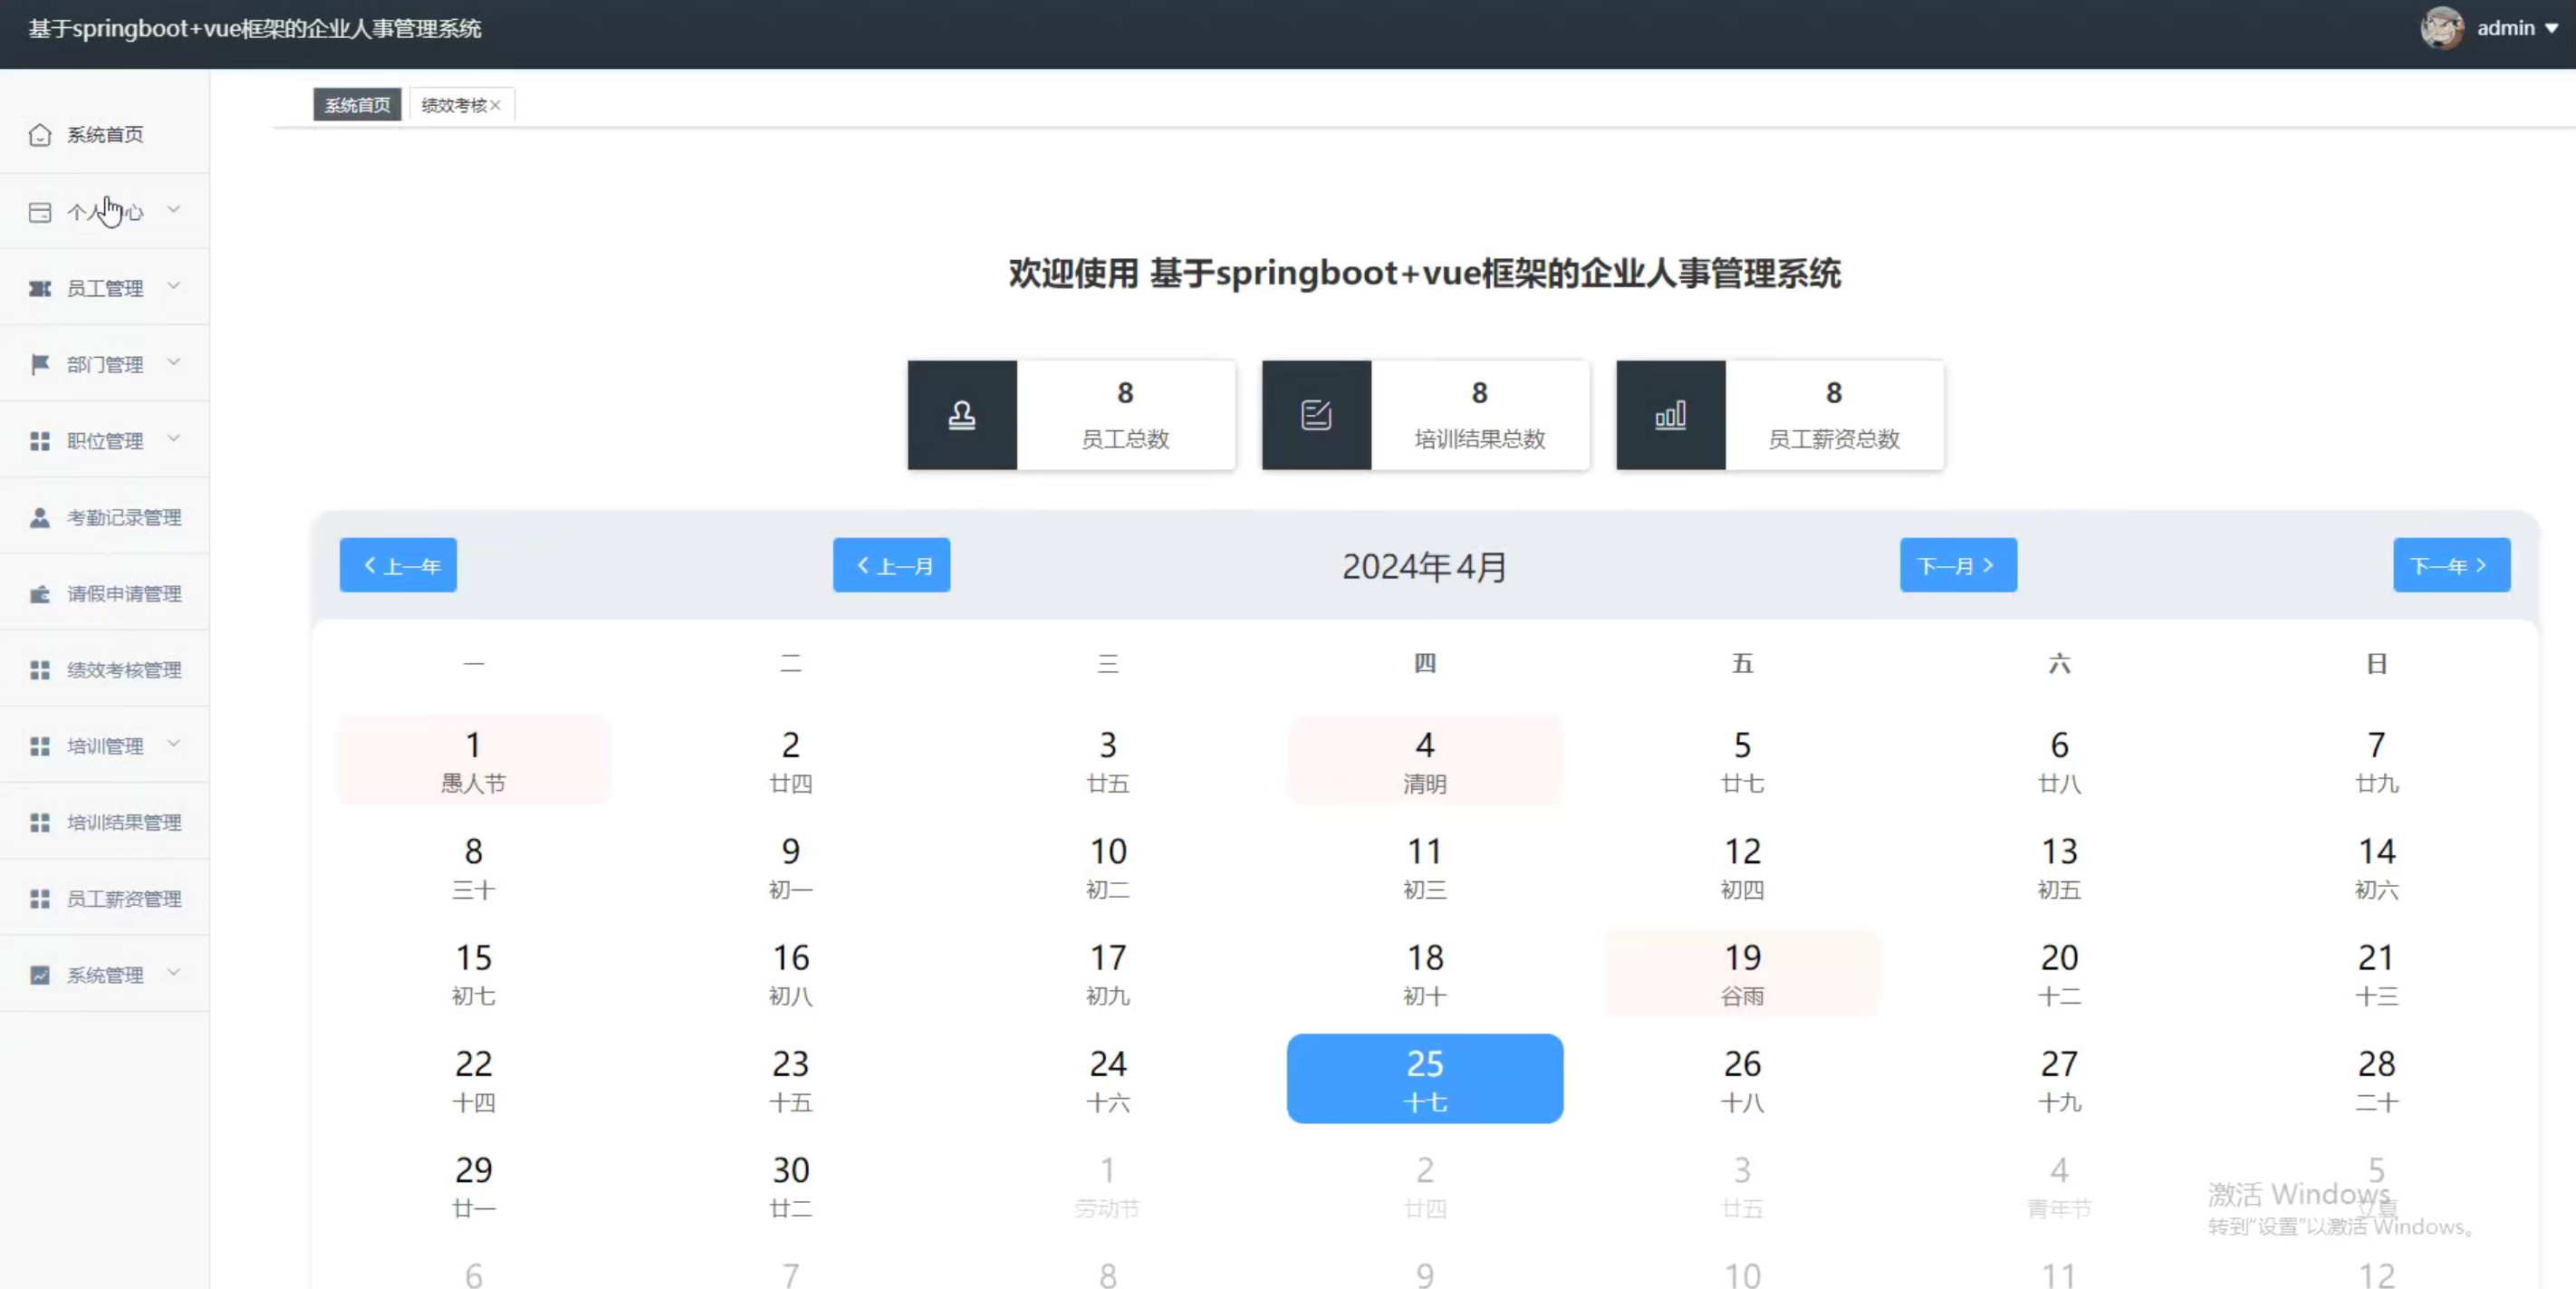Open 考勤记录管理 in the sidebar
The width and height of the screenshot is (2576, 1289).
105,518
